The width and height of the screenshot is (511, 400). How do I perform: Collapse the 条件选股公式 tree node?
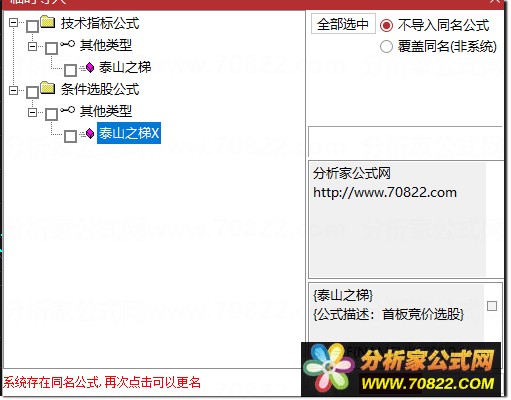tap(13, 90)
